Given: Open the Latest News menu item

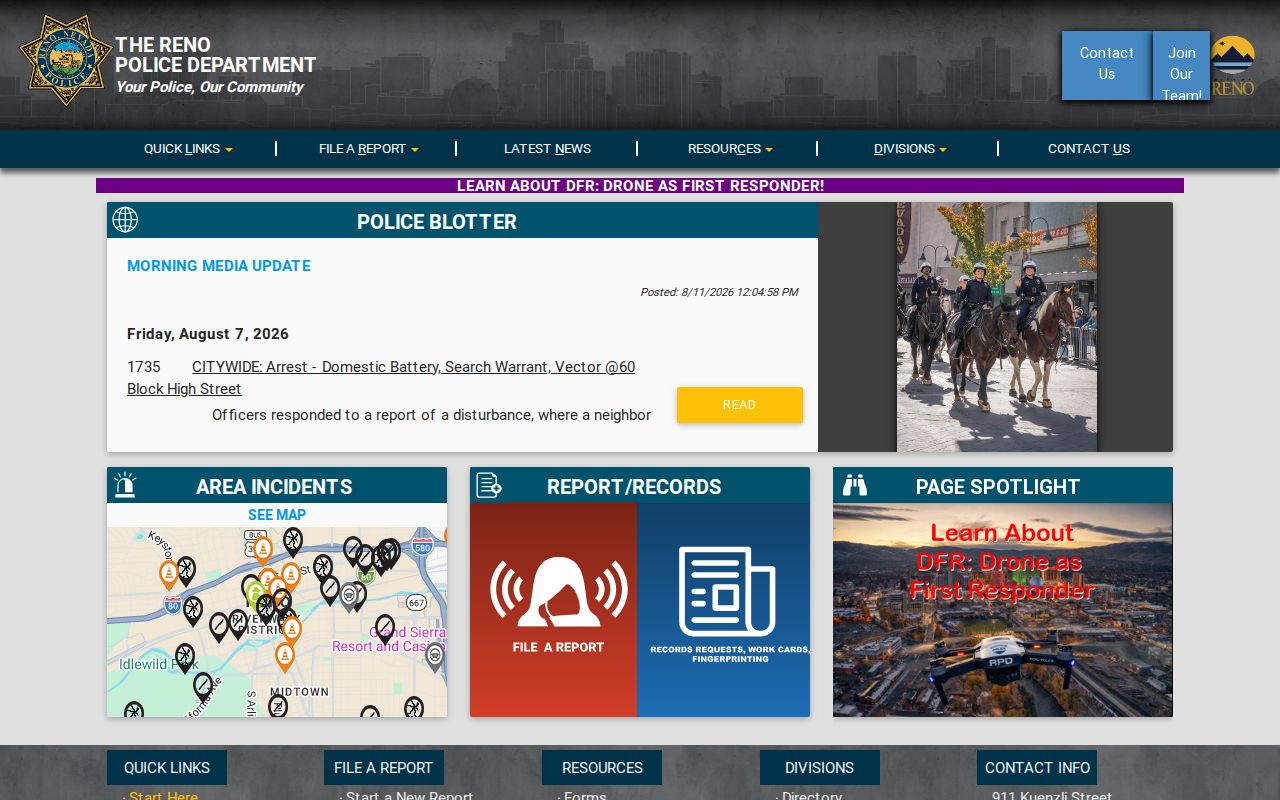Looking at the screenshot, I should click(x=547, y=149).
